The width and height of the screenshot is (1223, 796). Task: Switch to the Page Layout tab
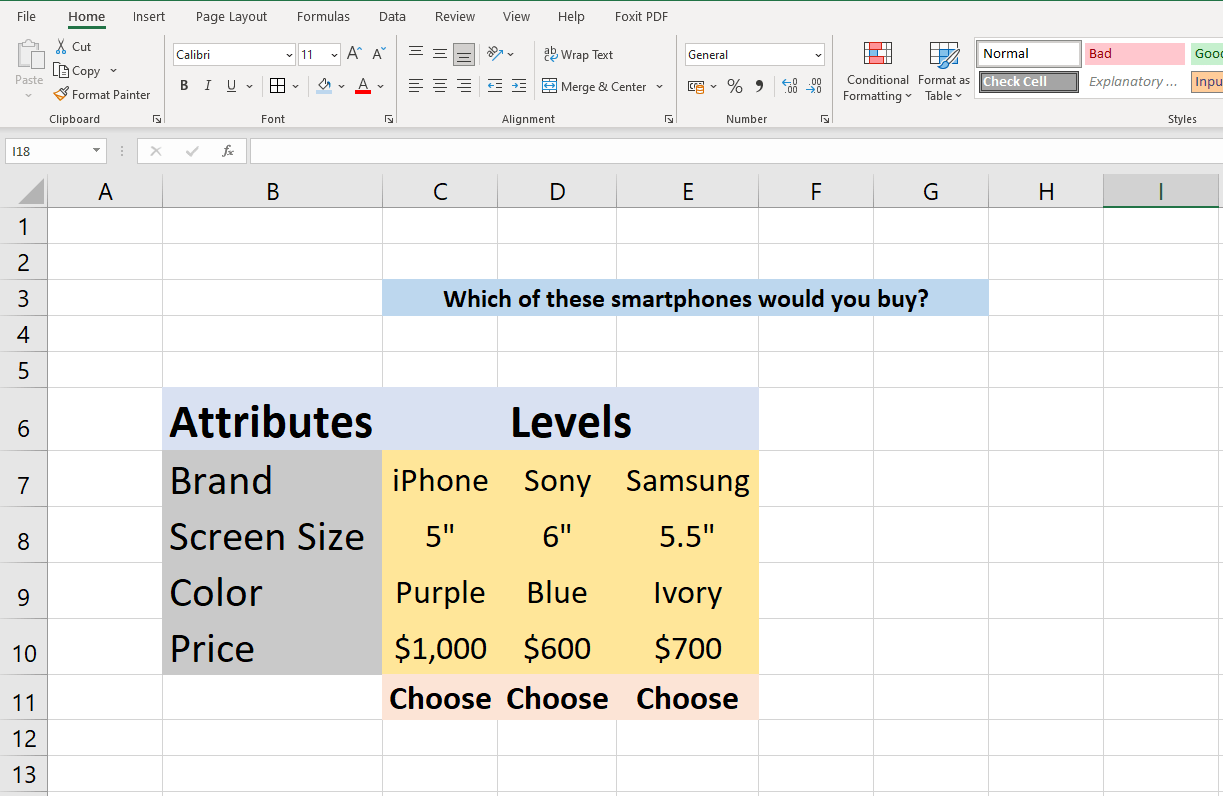click(231, 17)
